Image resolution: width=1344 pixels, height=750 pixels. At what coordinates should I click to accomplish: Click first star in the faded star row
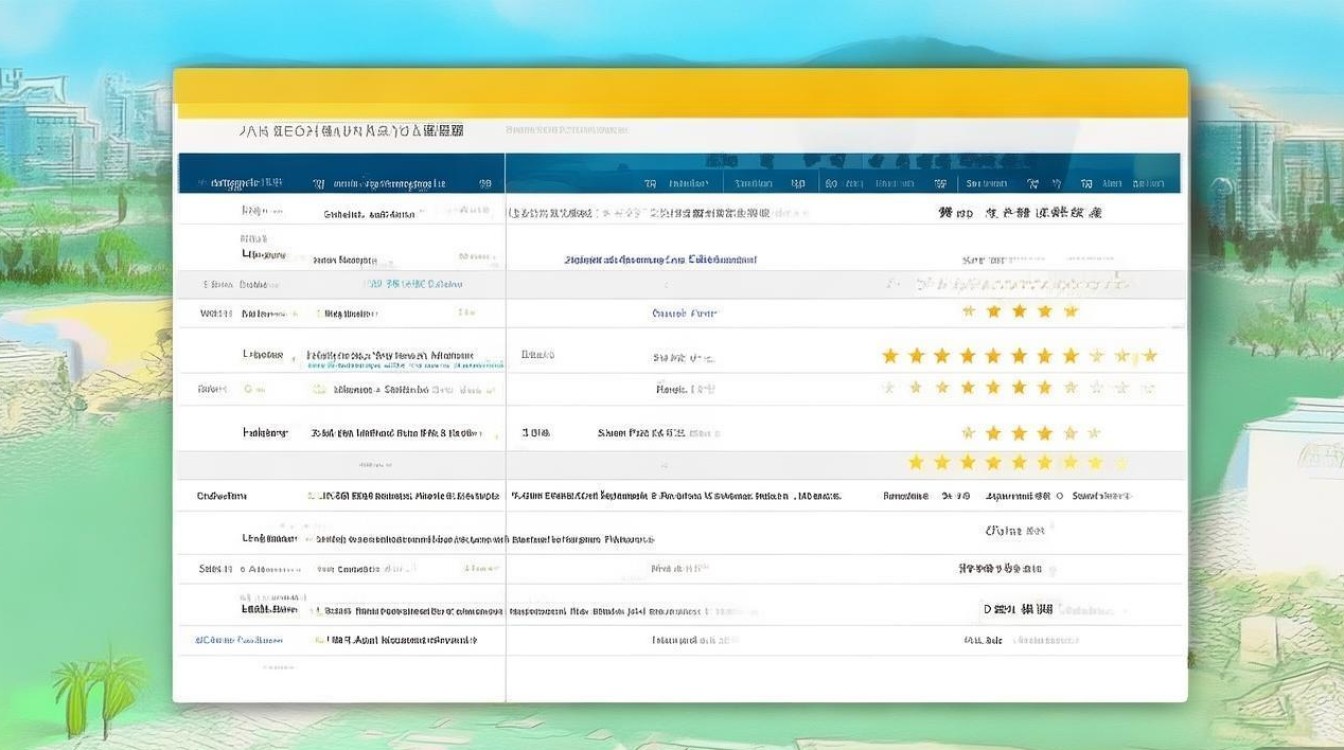click(890, 387)
